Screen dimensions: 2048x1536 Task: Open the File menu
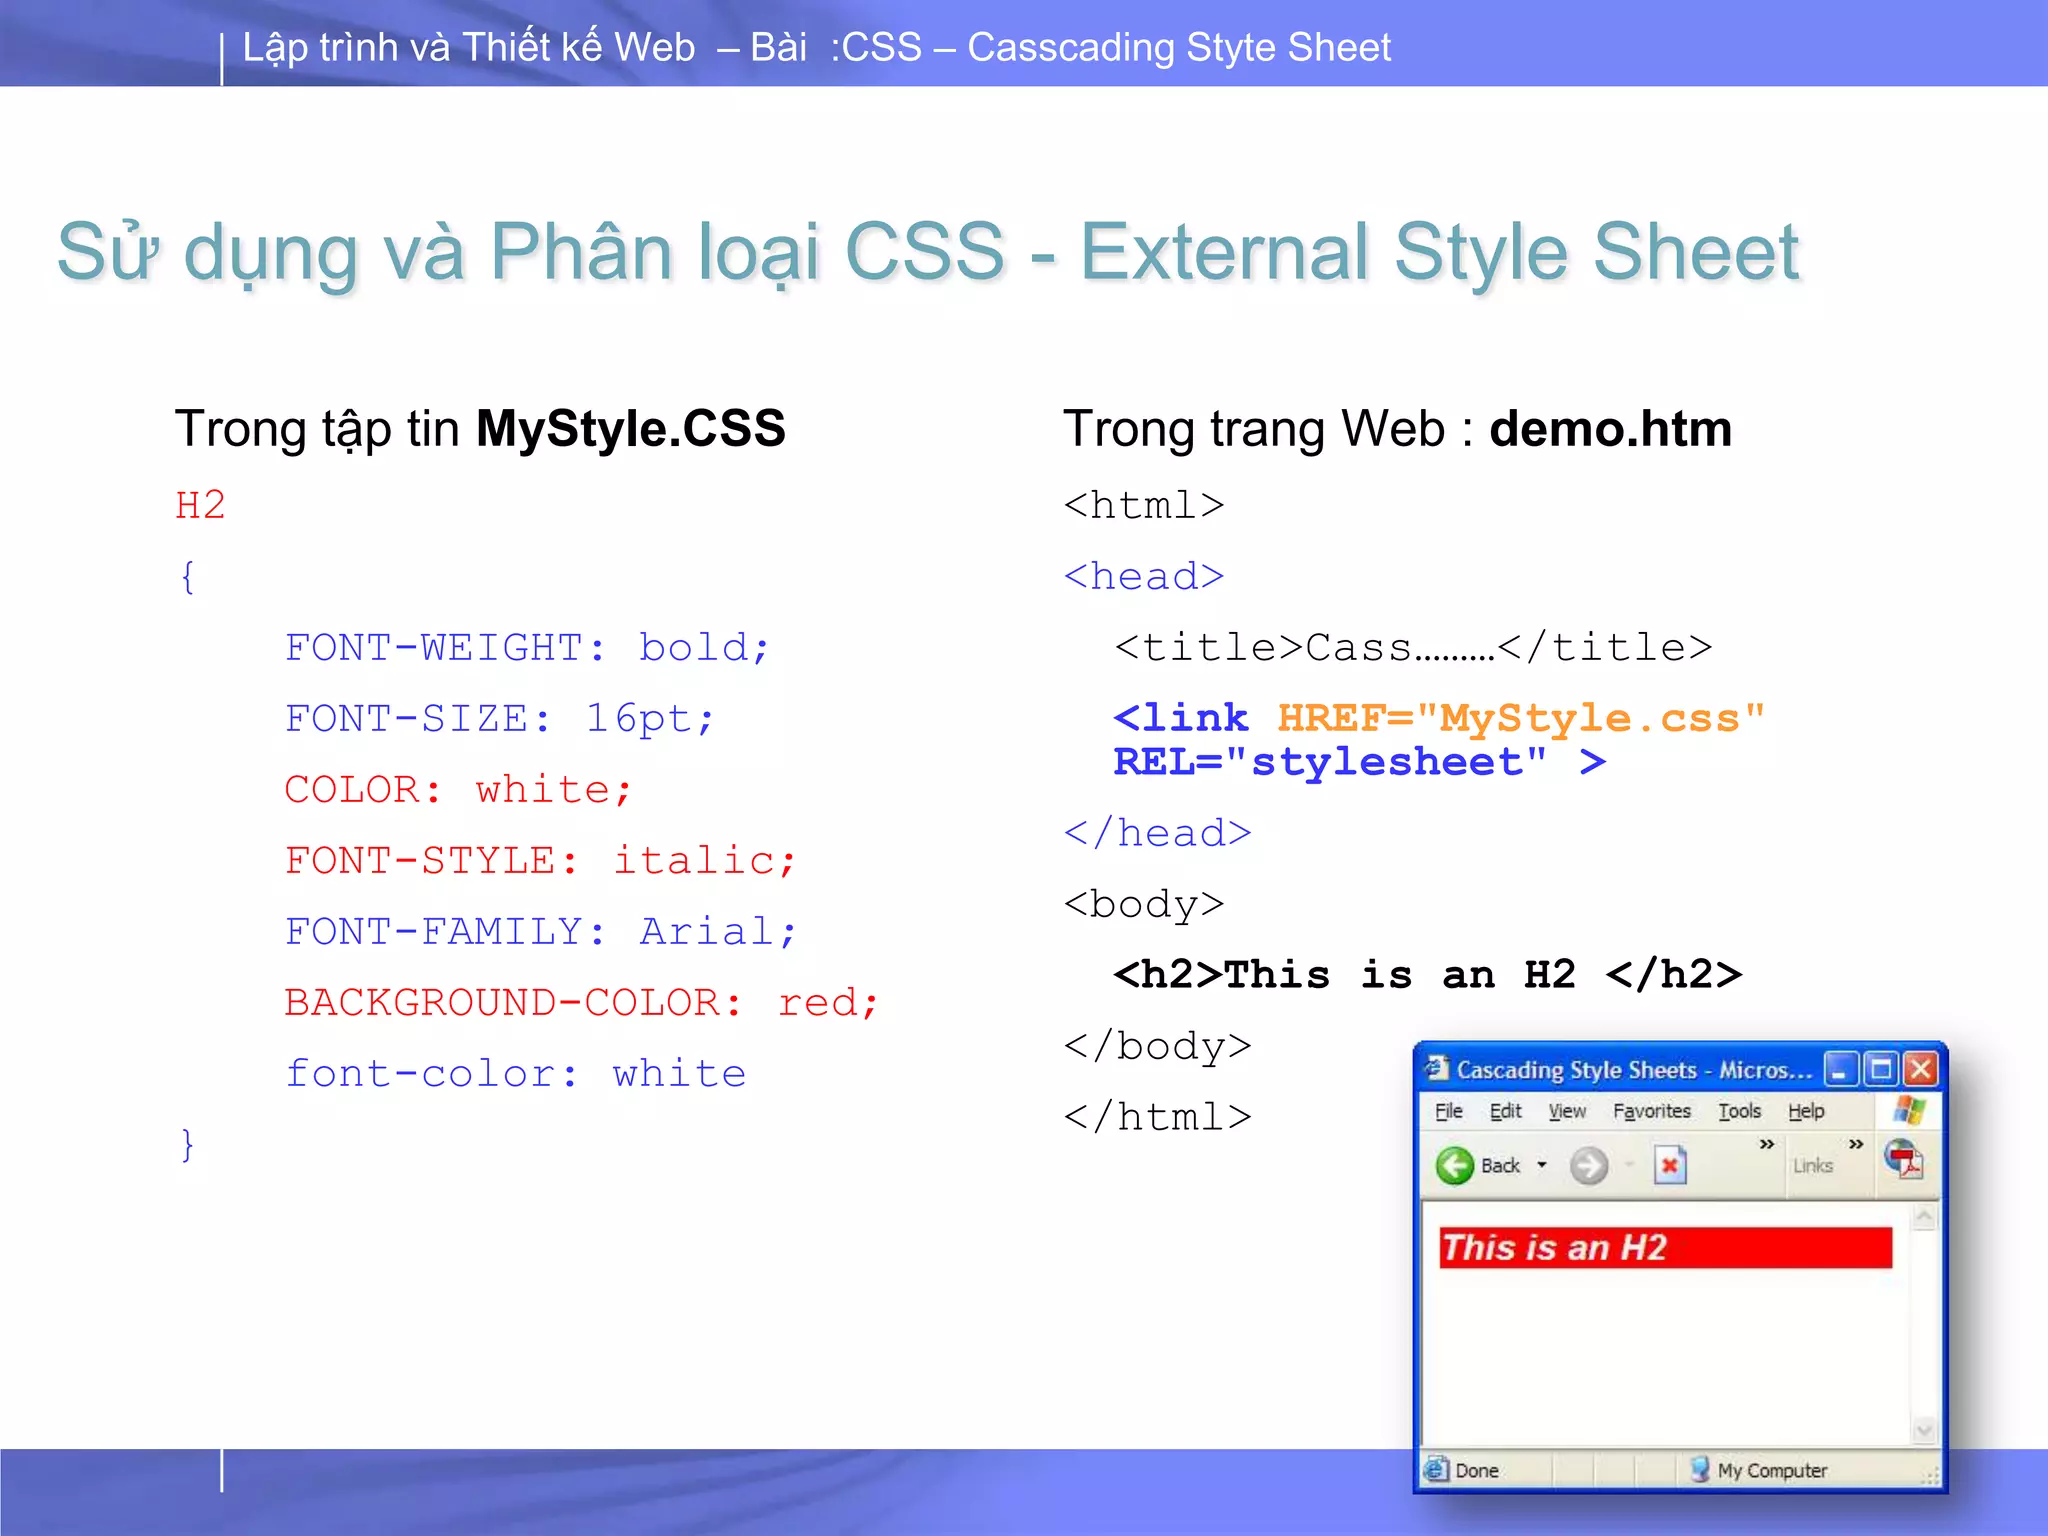click(1448, 1111)
